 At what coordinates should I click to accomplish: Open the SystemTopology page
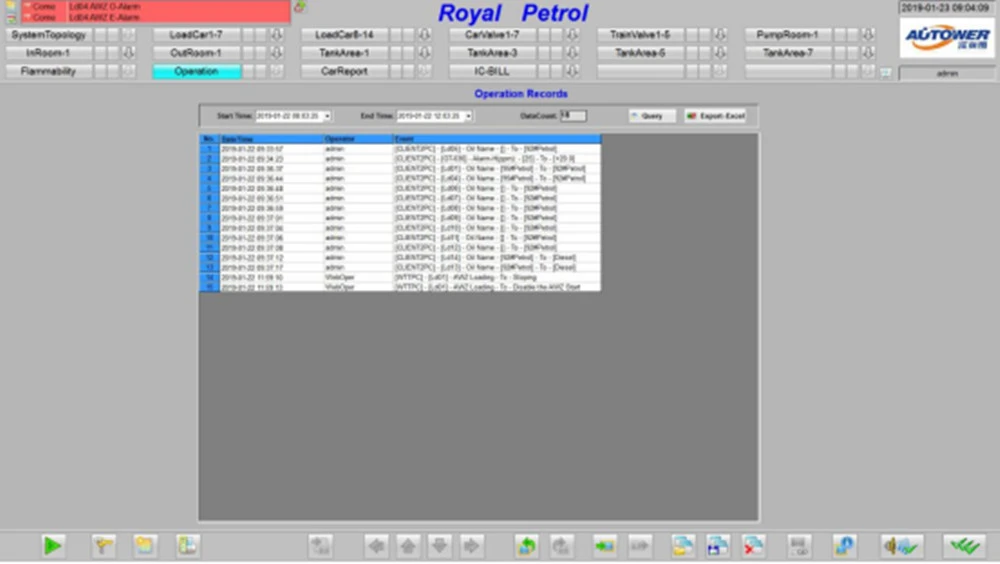tap(48, 34)
